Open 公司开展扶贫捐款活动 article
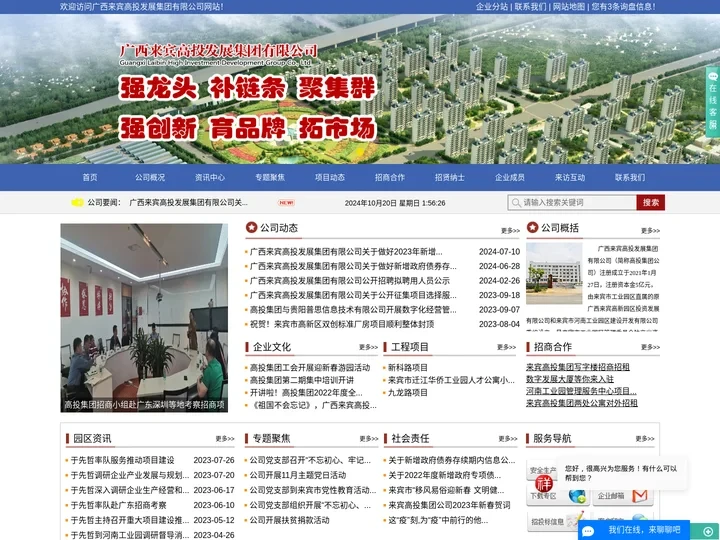This screenshot has height=540, width=720. click(x=289, y=520)
